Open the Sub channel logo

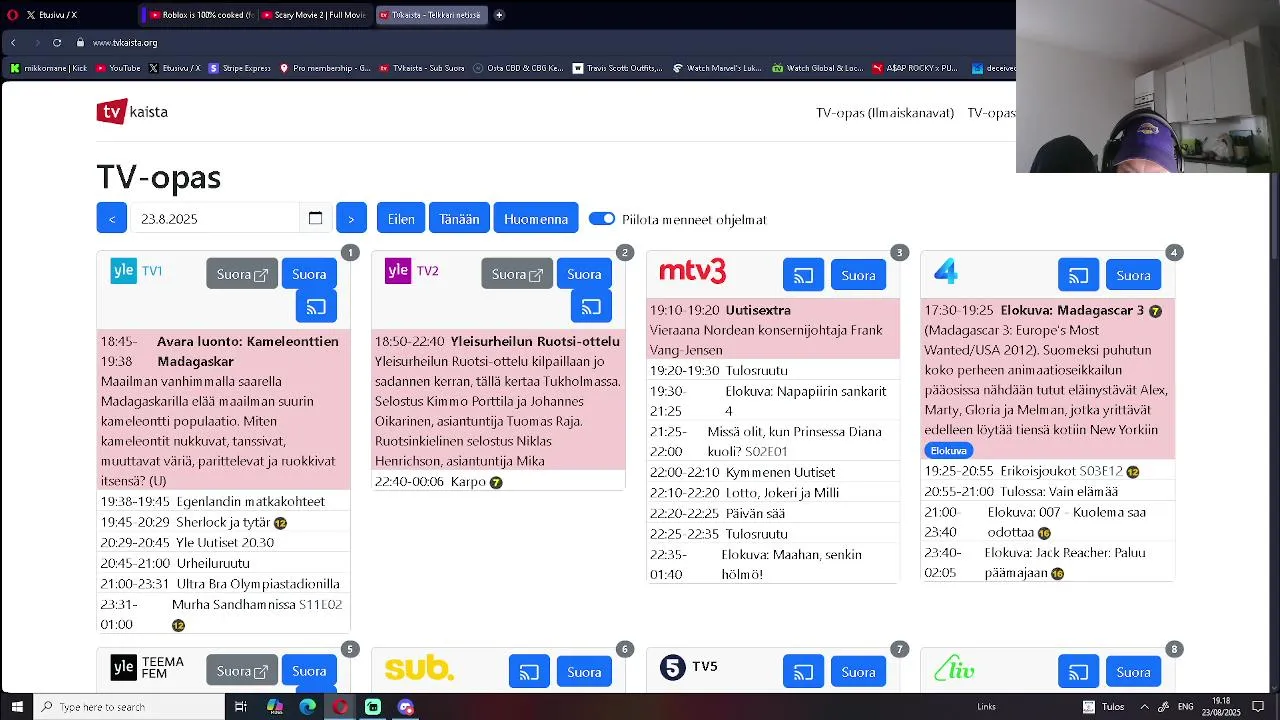(x=419, y=669)
